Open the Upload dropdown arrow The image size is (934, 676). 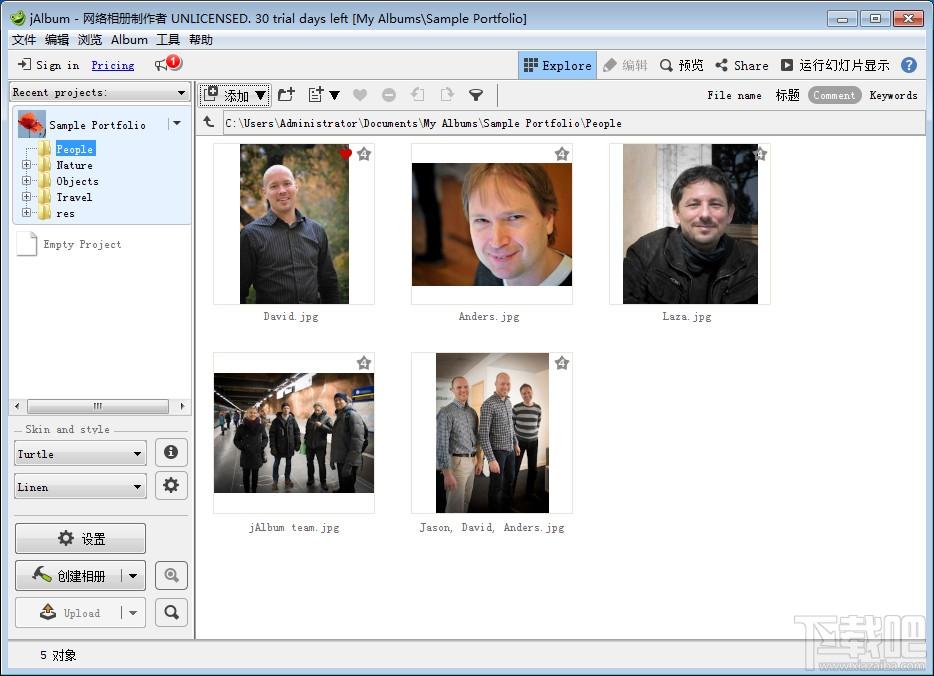(133, 612)
